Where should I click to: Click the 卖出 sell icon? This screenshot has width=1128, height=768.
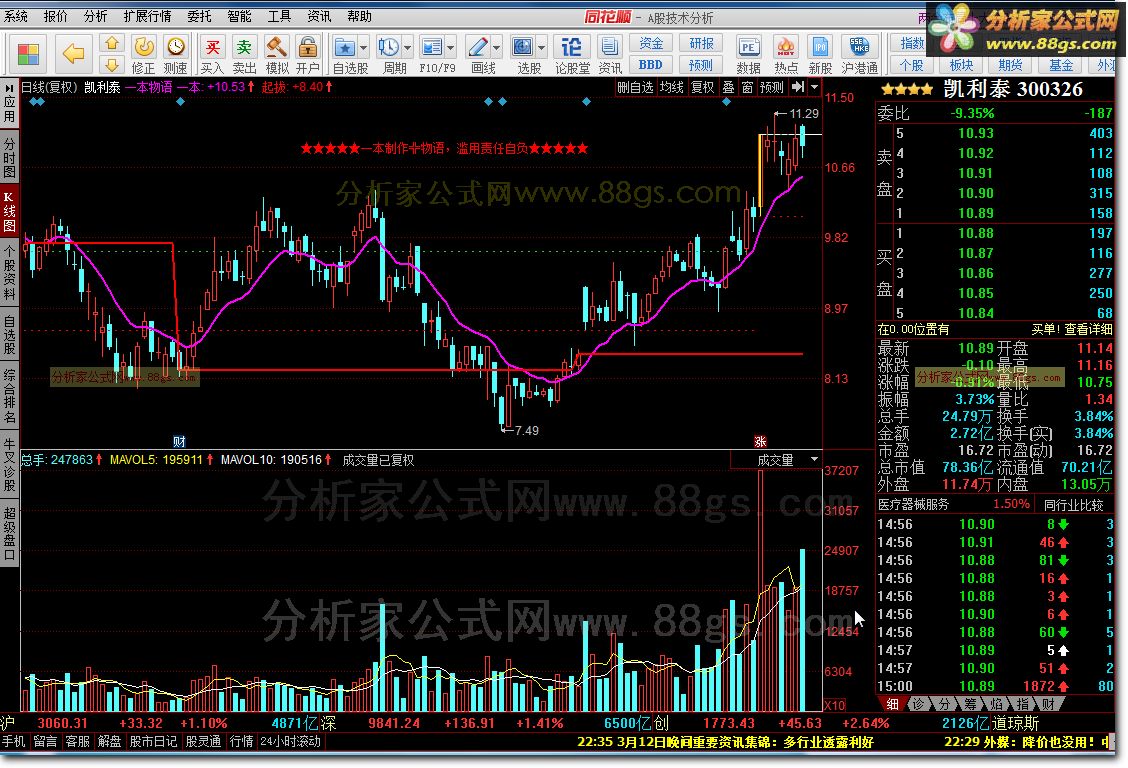click(x=245, y=55)
